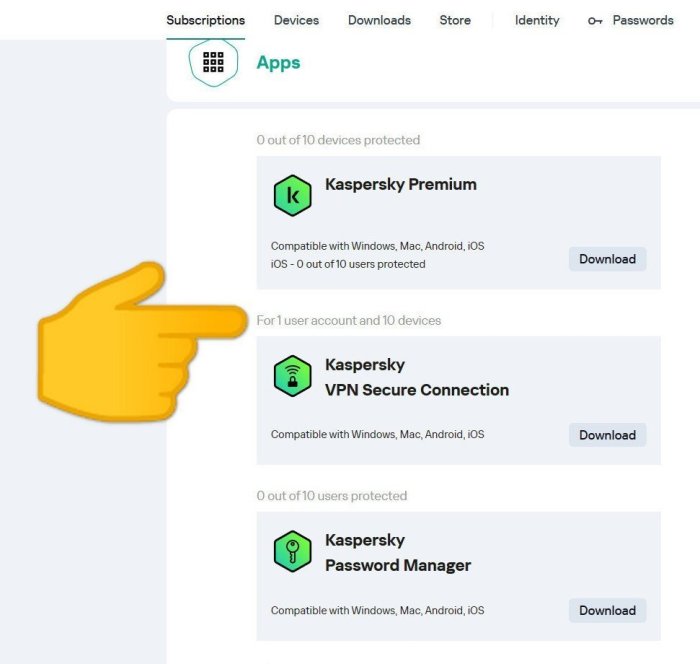Click the Password Manager title text
The image size is (700, 664).
pyautogui.click(x=397, y=565)
